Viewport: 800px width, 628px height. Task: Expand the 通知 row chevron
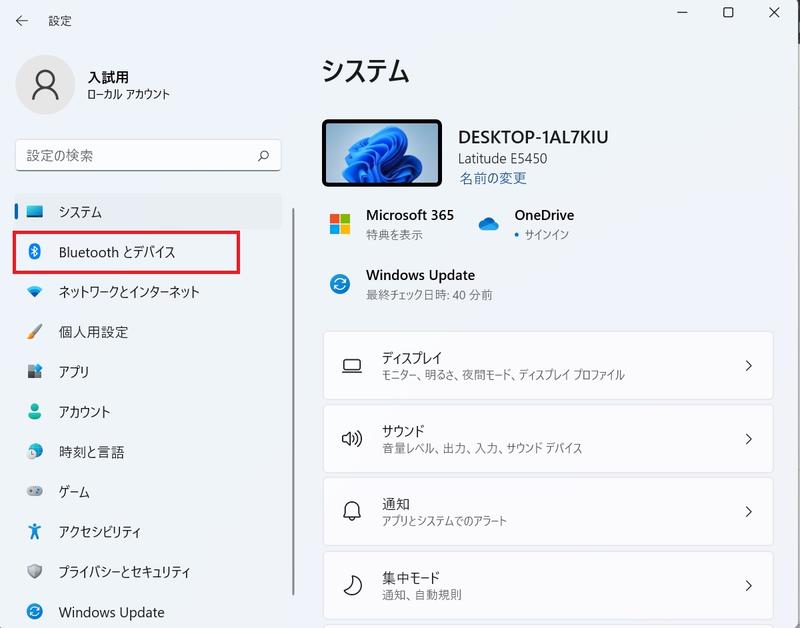[x=748, y=512]
